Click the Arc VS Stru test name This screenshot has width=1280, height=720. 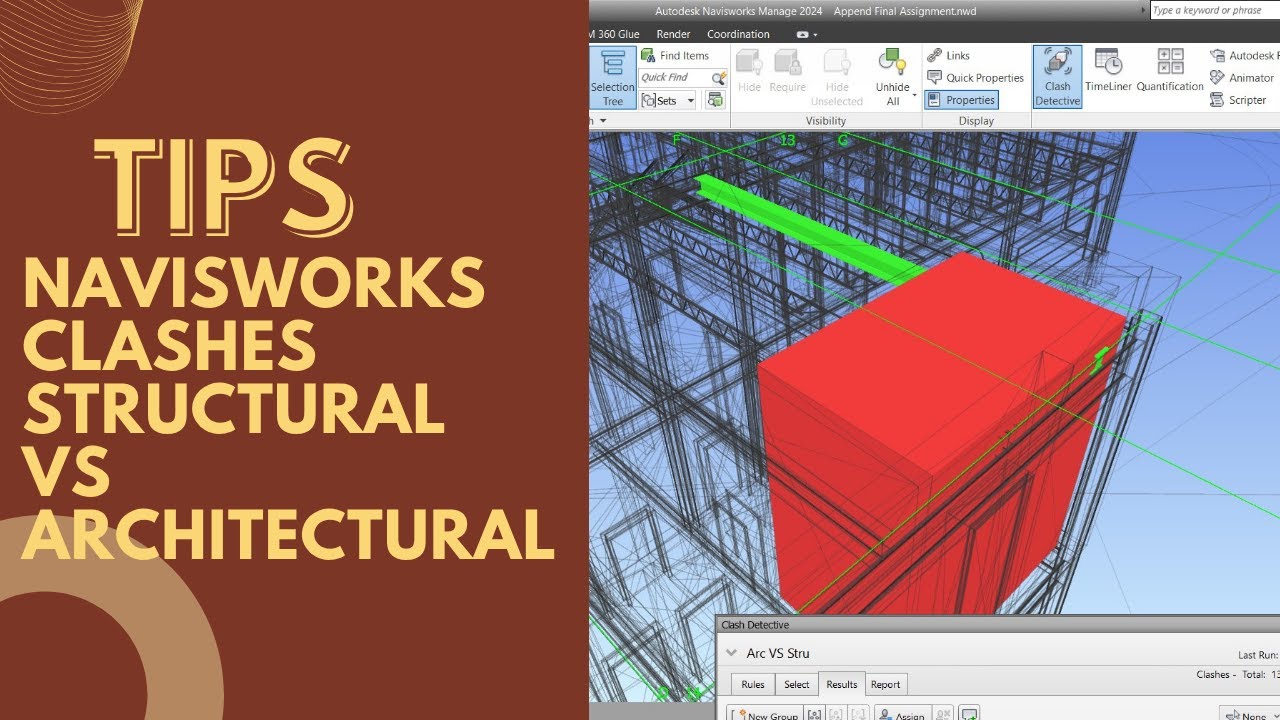click(x=778, y=653)
